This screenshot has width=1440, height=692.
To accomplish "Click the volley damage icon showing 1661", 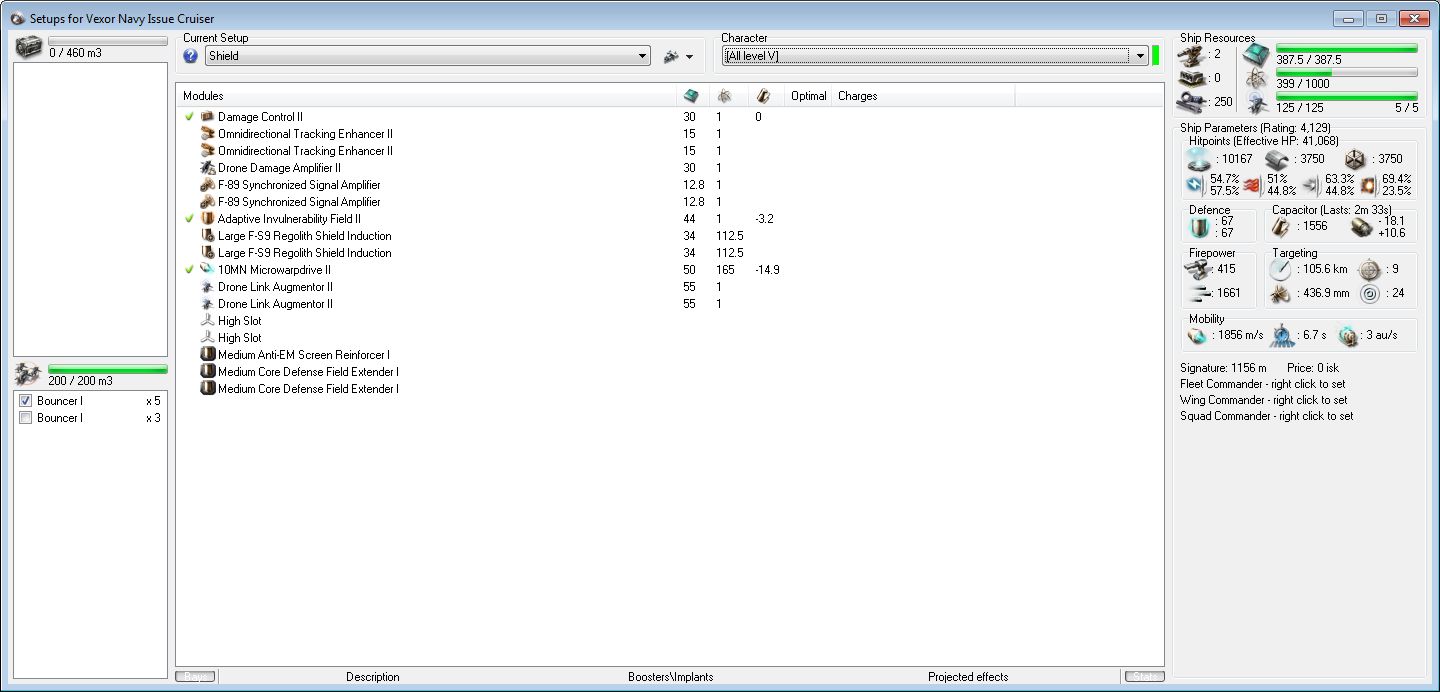I will pyautogui.click(x=1198, y=293).
